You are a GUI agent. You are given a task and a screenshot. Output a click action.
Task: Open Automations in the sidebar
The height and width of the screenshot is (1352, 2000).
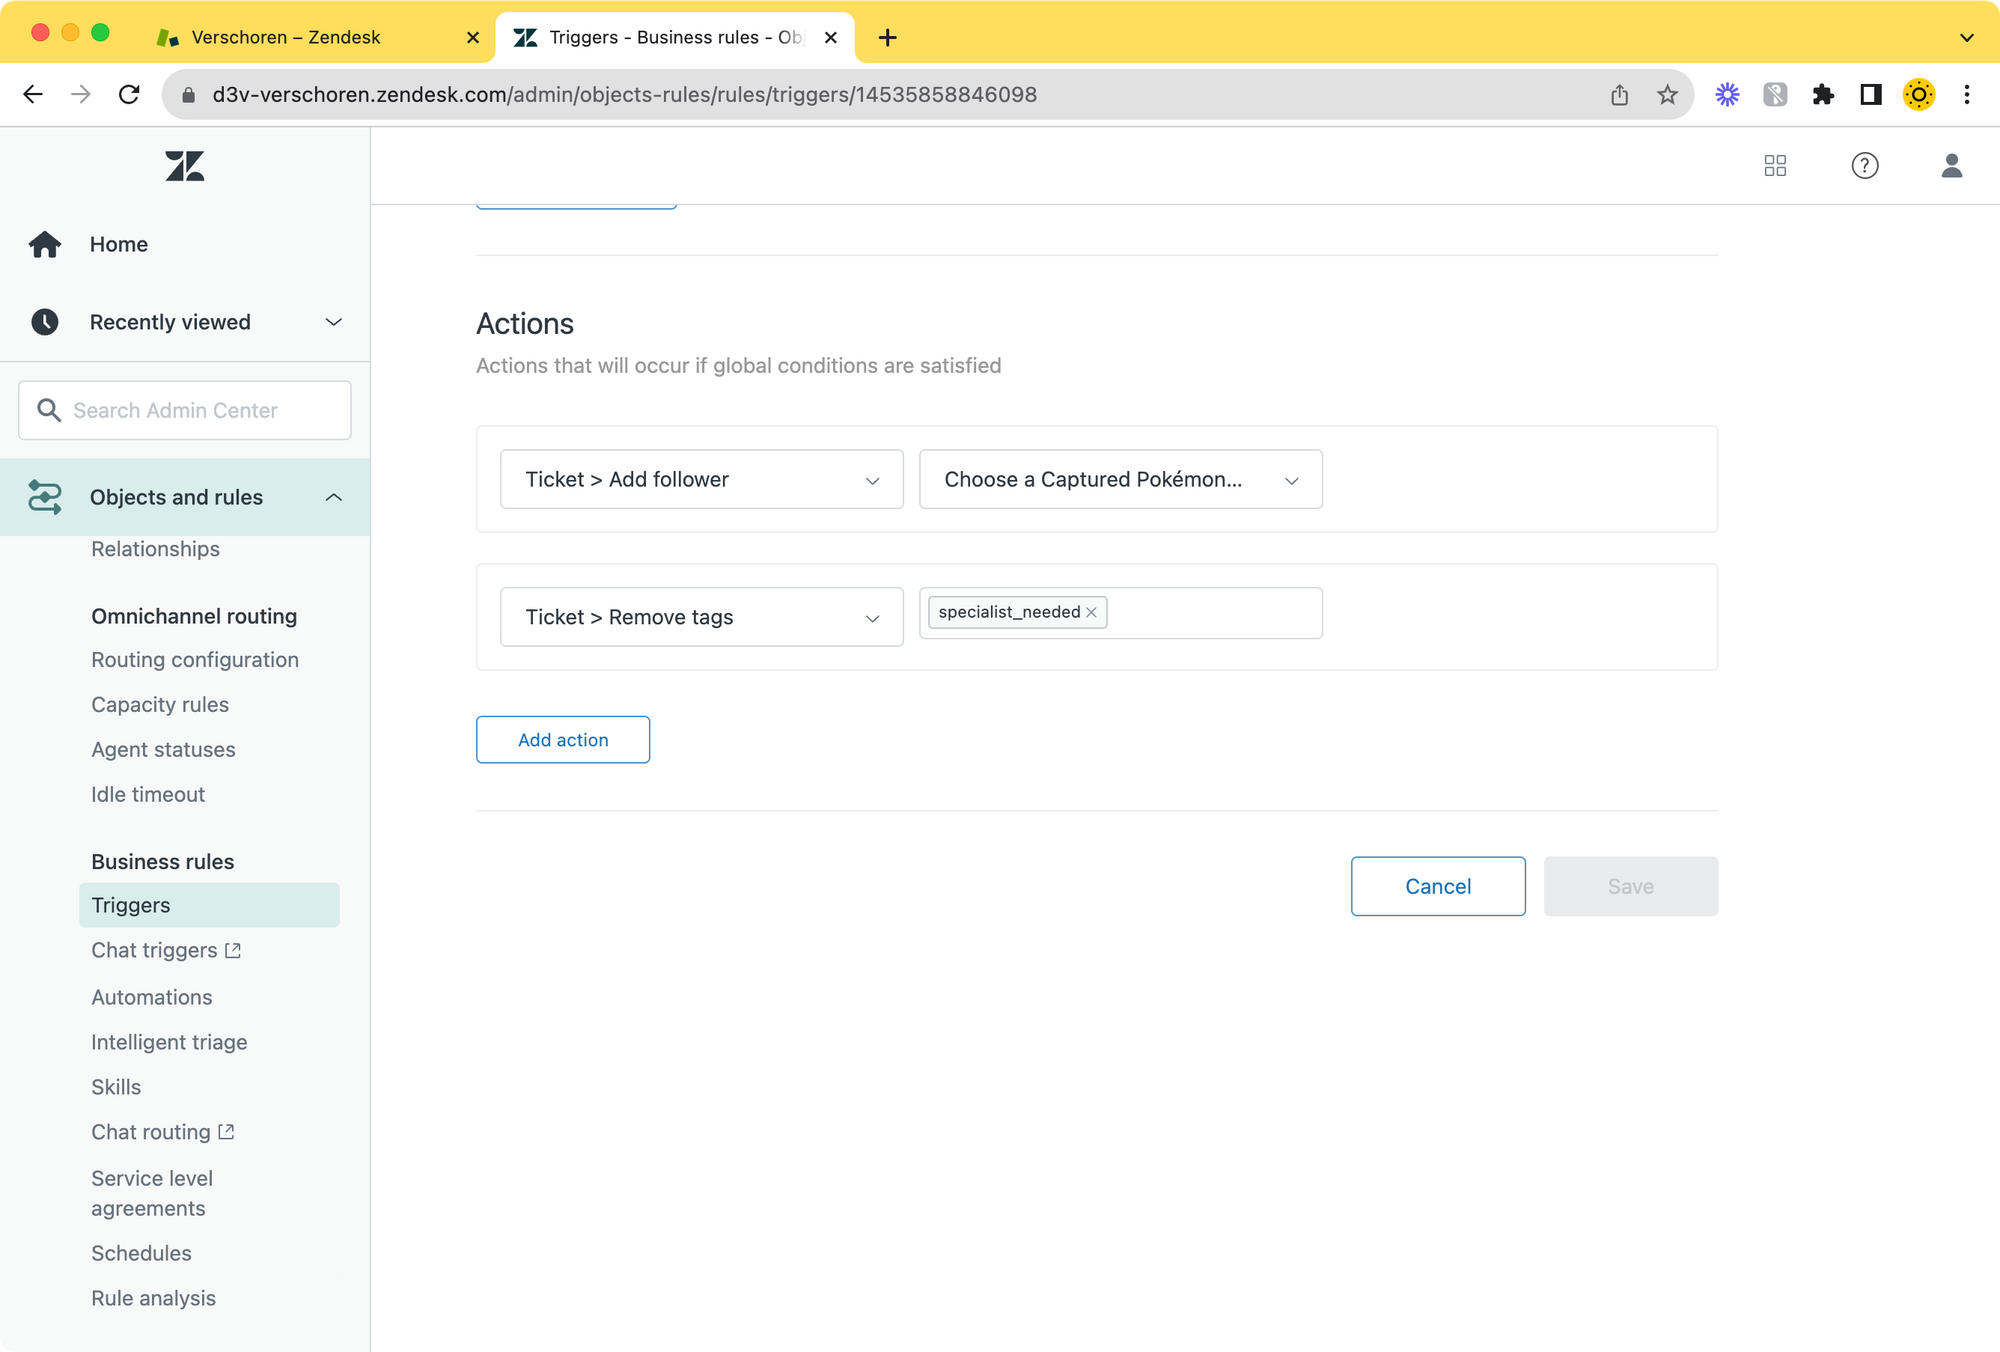(152, 997)
